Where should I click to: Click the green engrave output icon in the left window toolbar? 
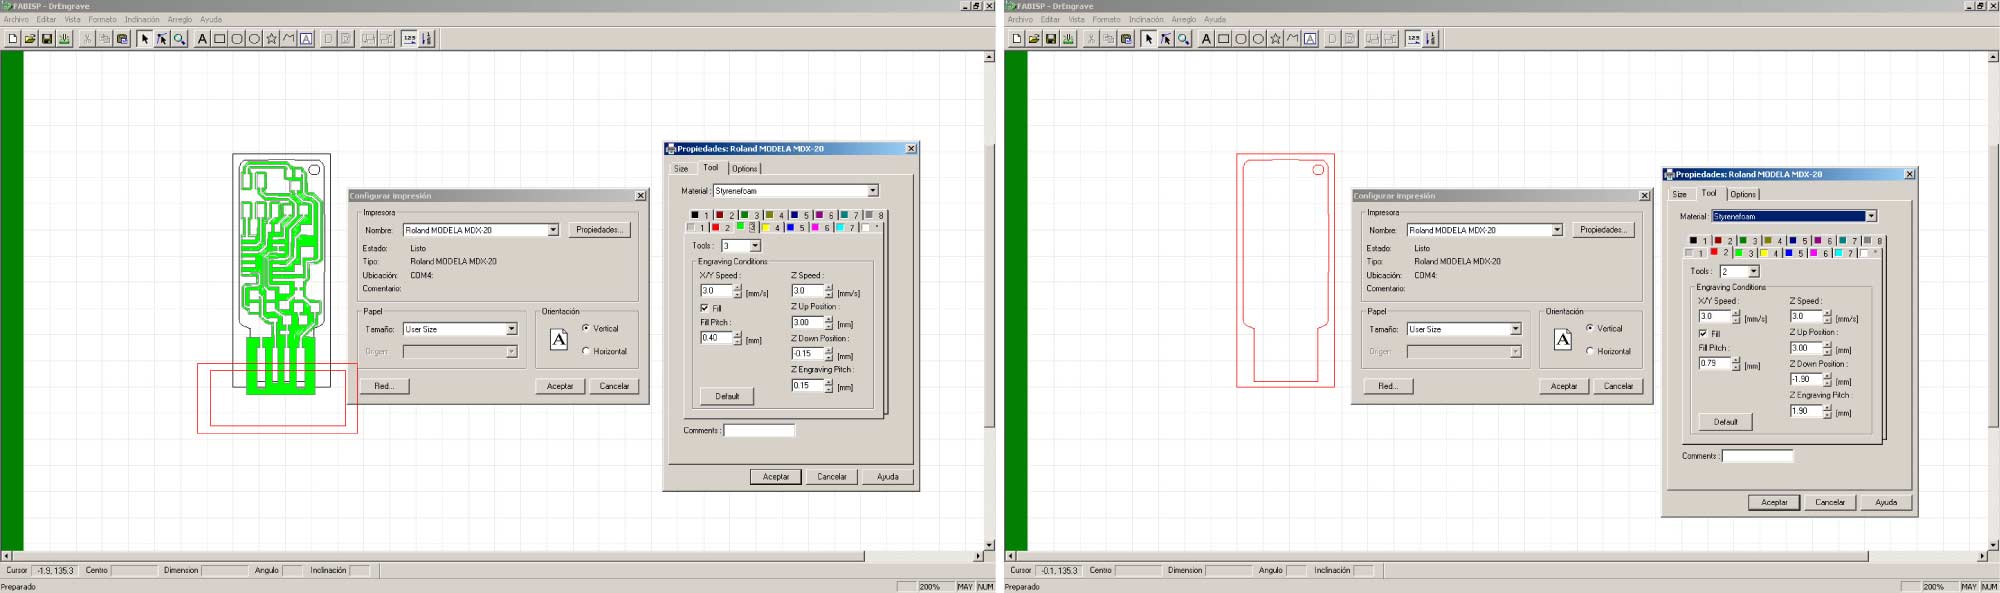point(64,39)
